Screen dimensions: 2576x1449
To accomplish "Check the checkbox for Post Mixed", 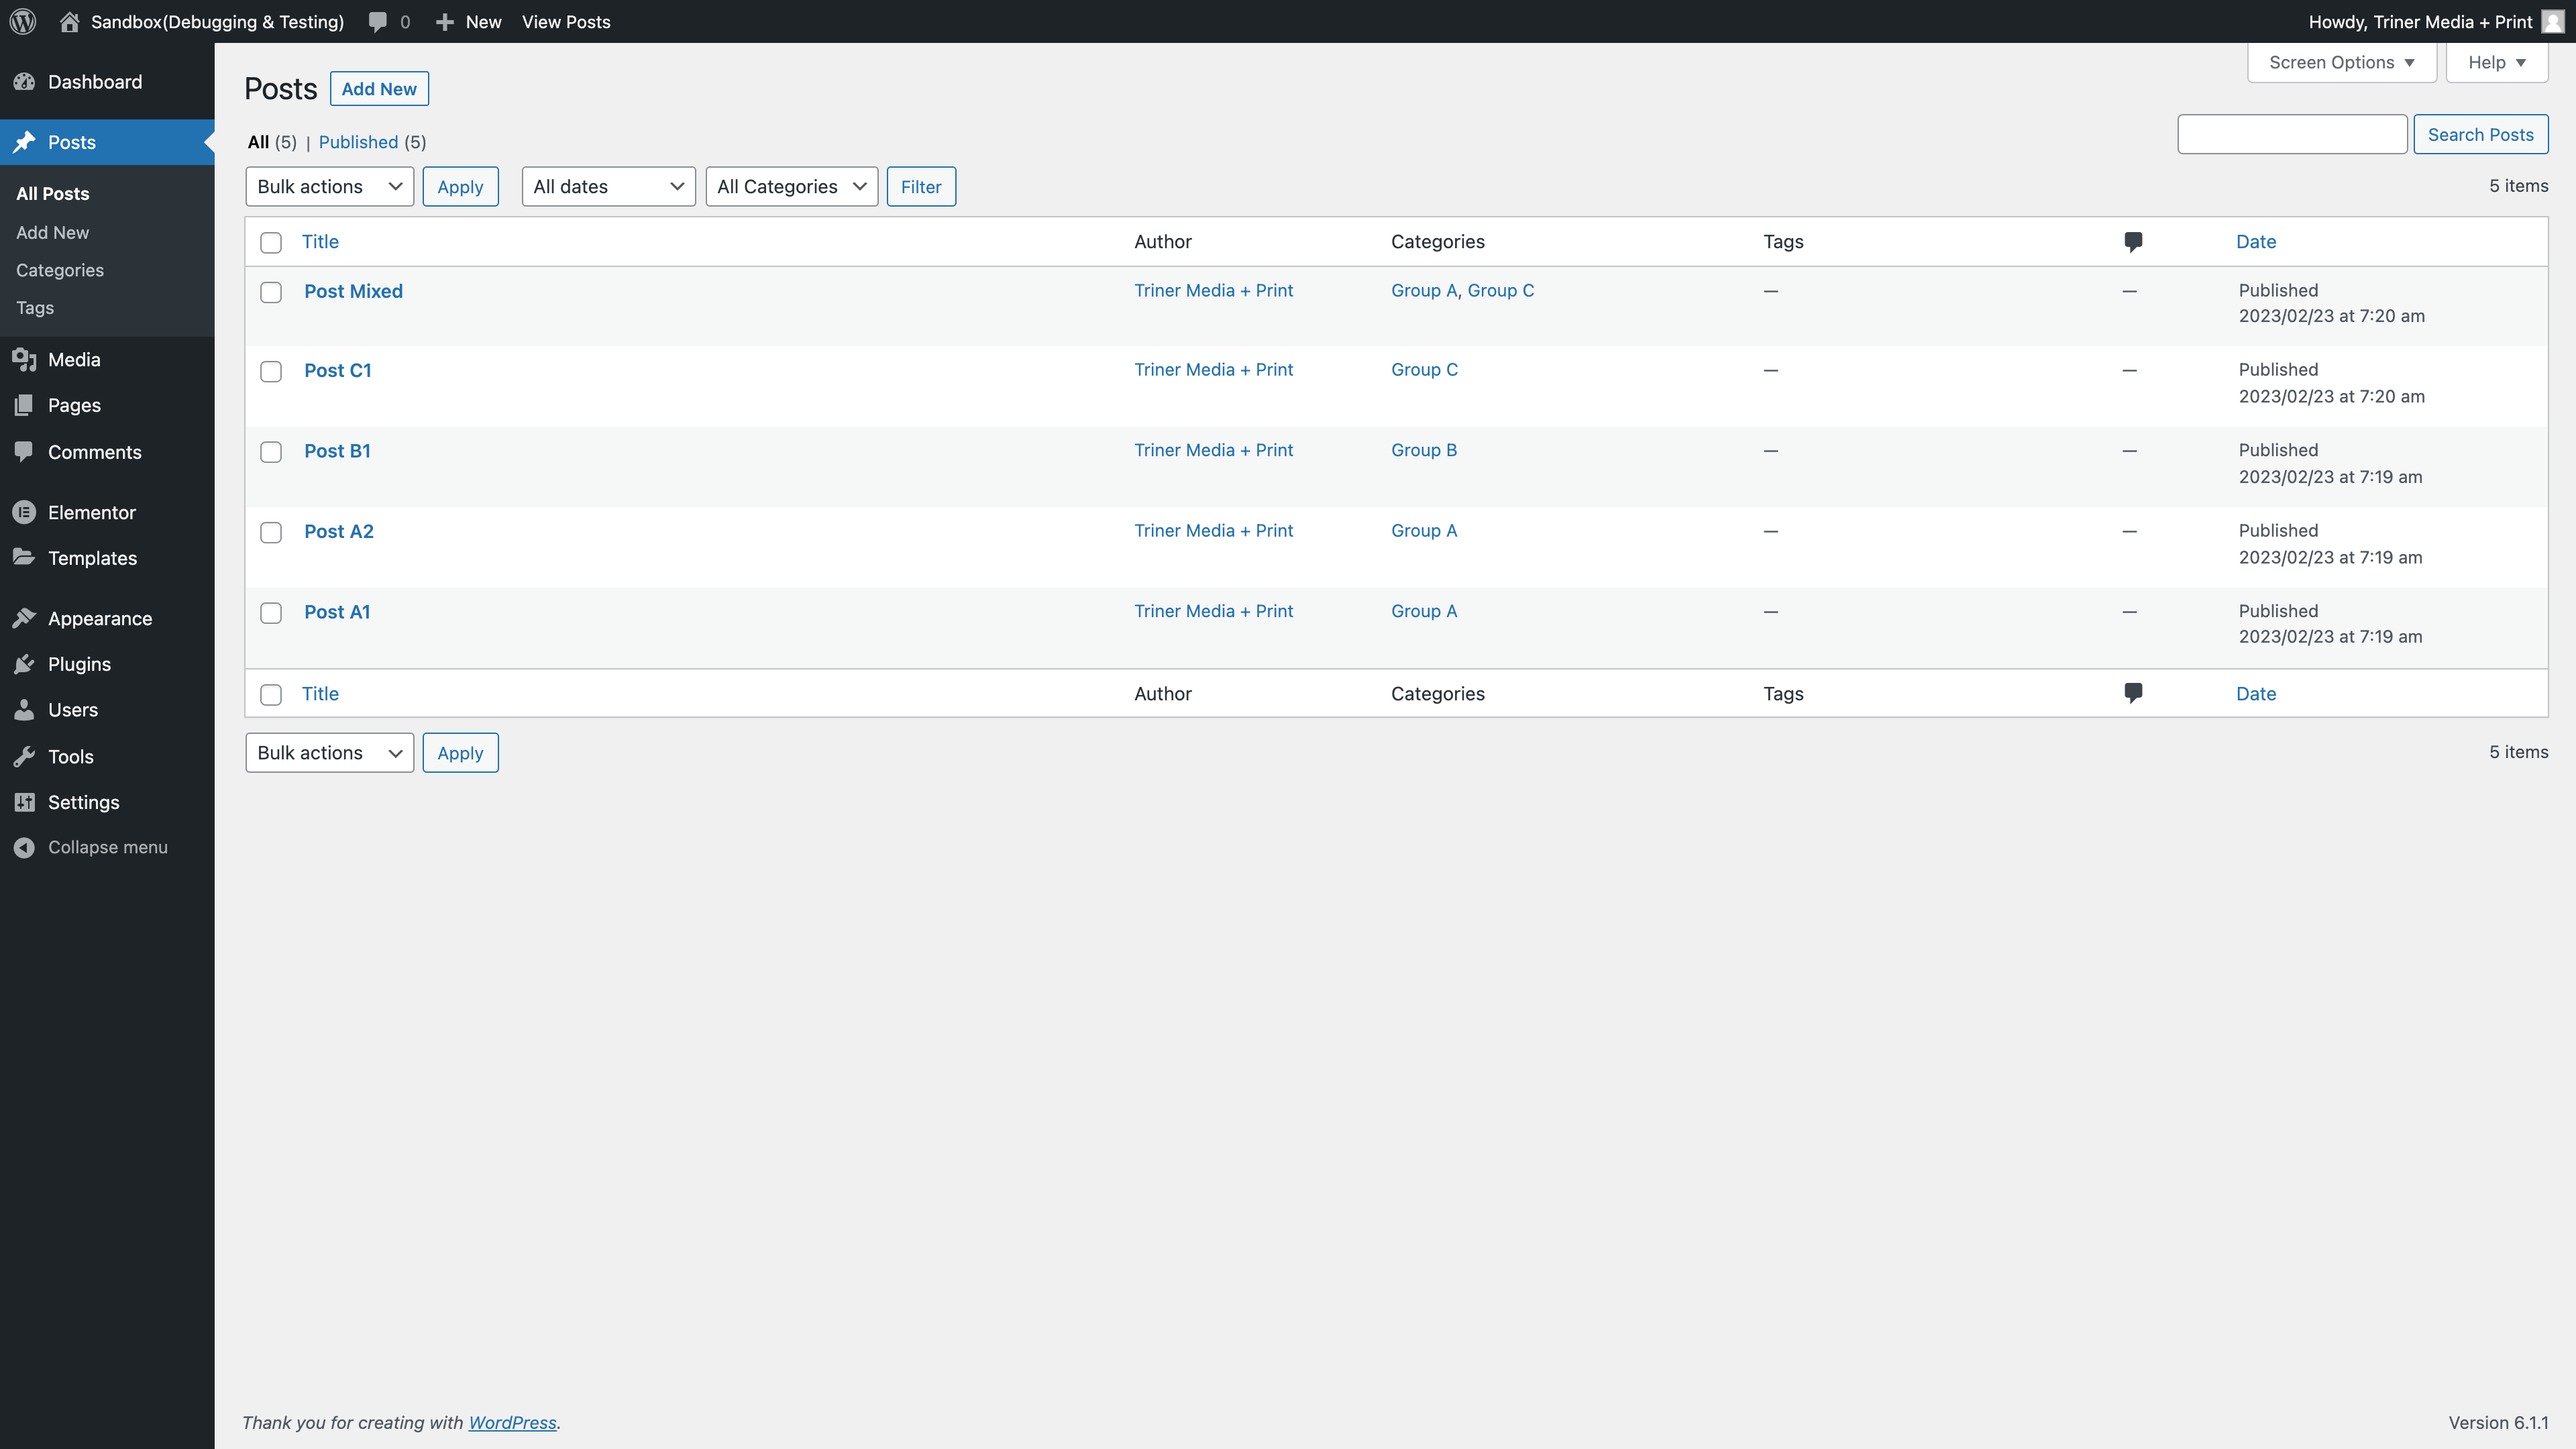I will 271,292.
